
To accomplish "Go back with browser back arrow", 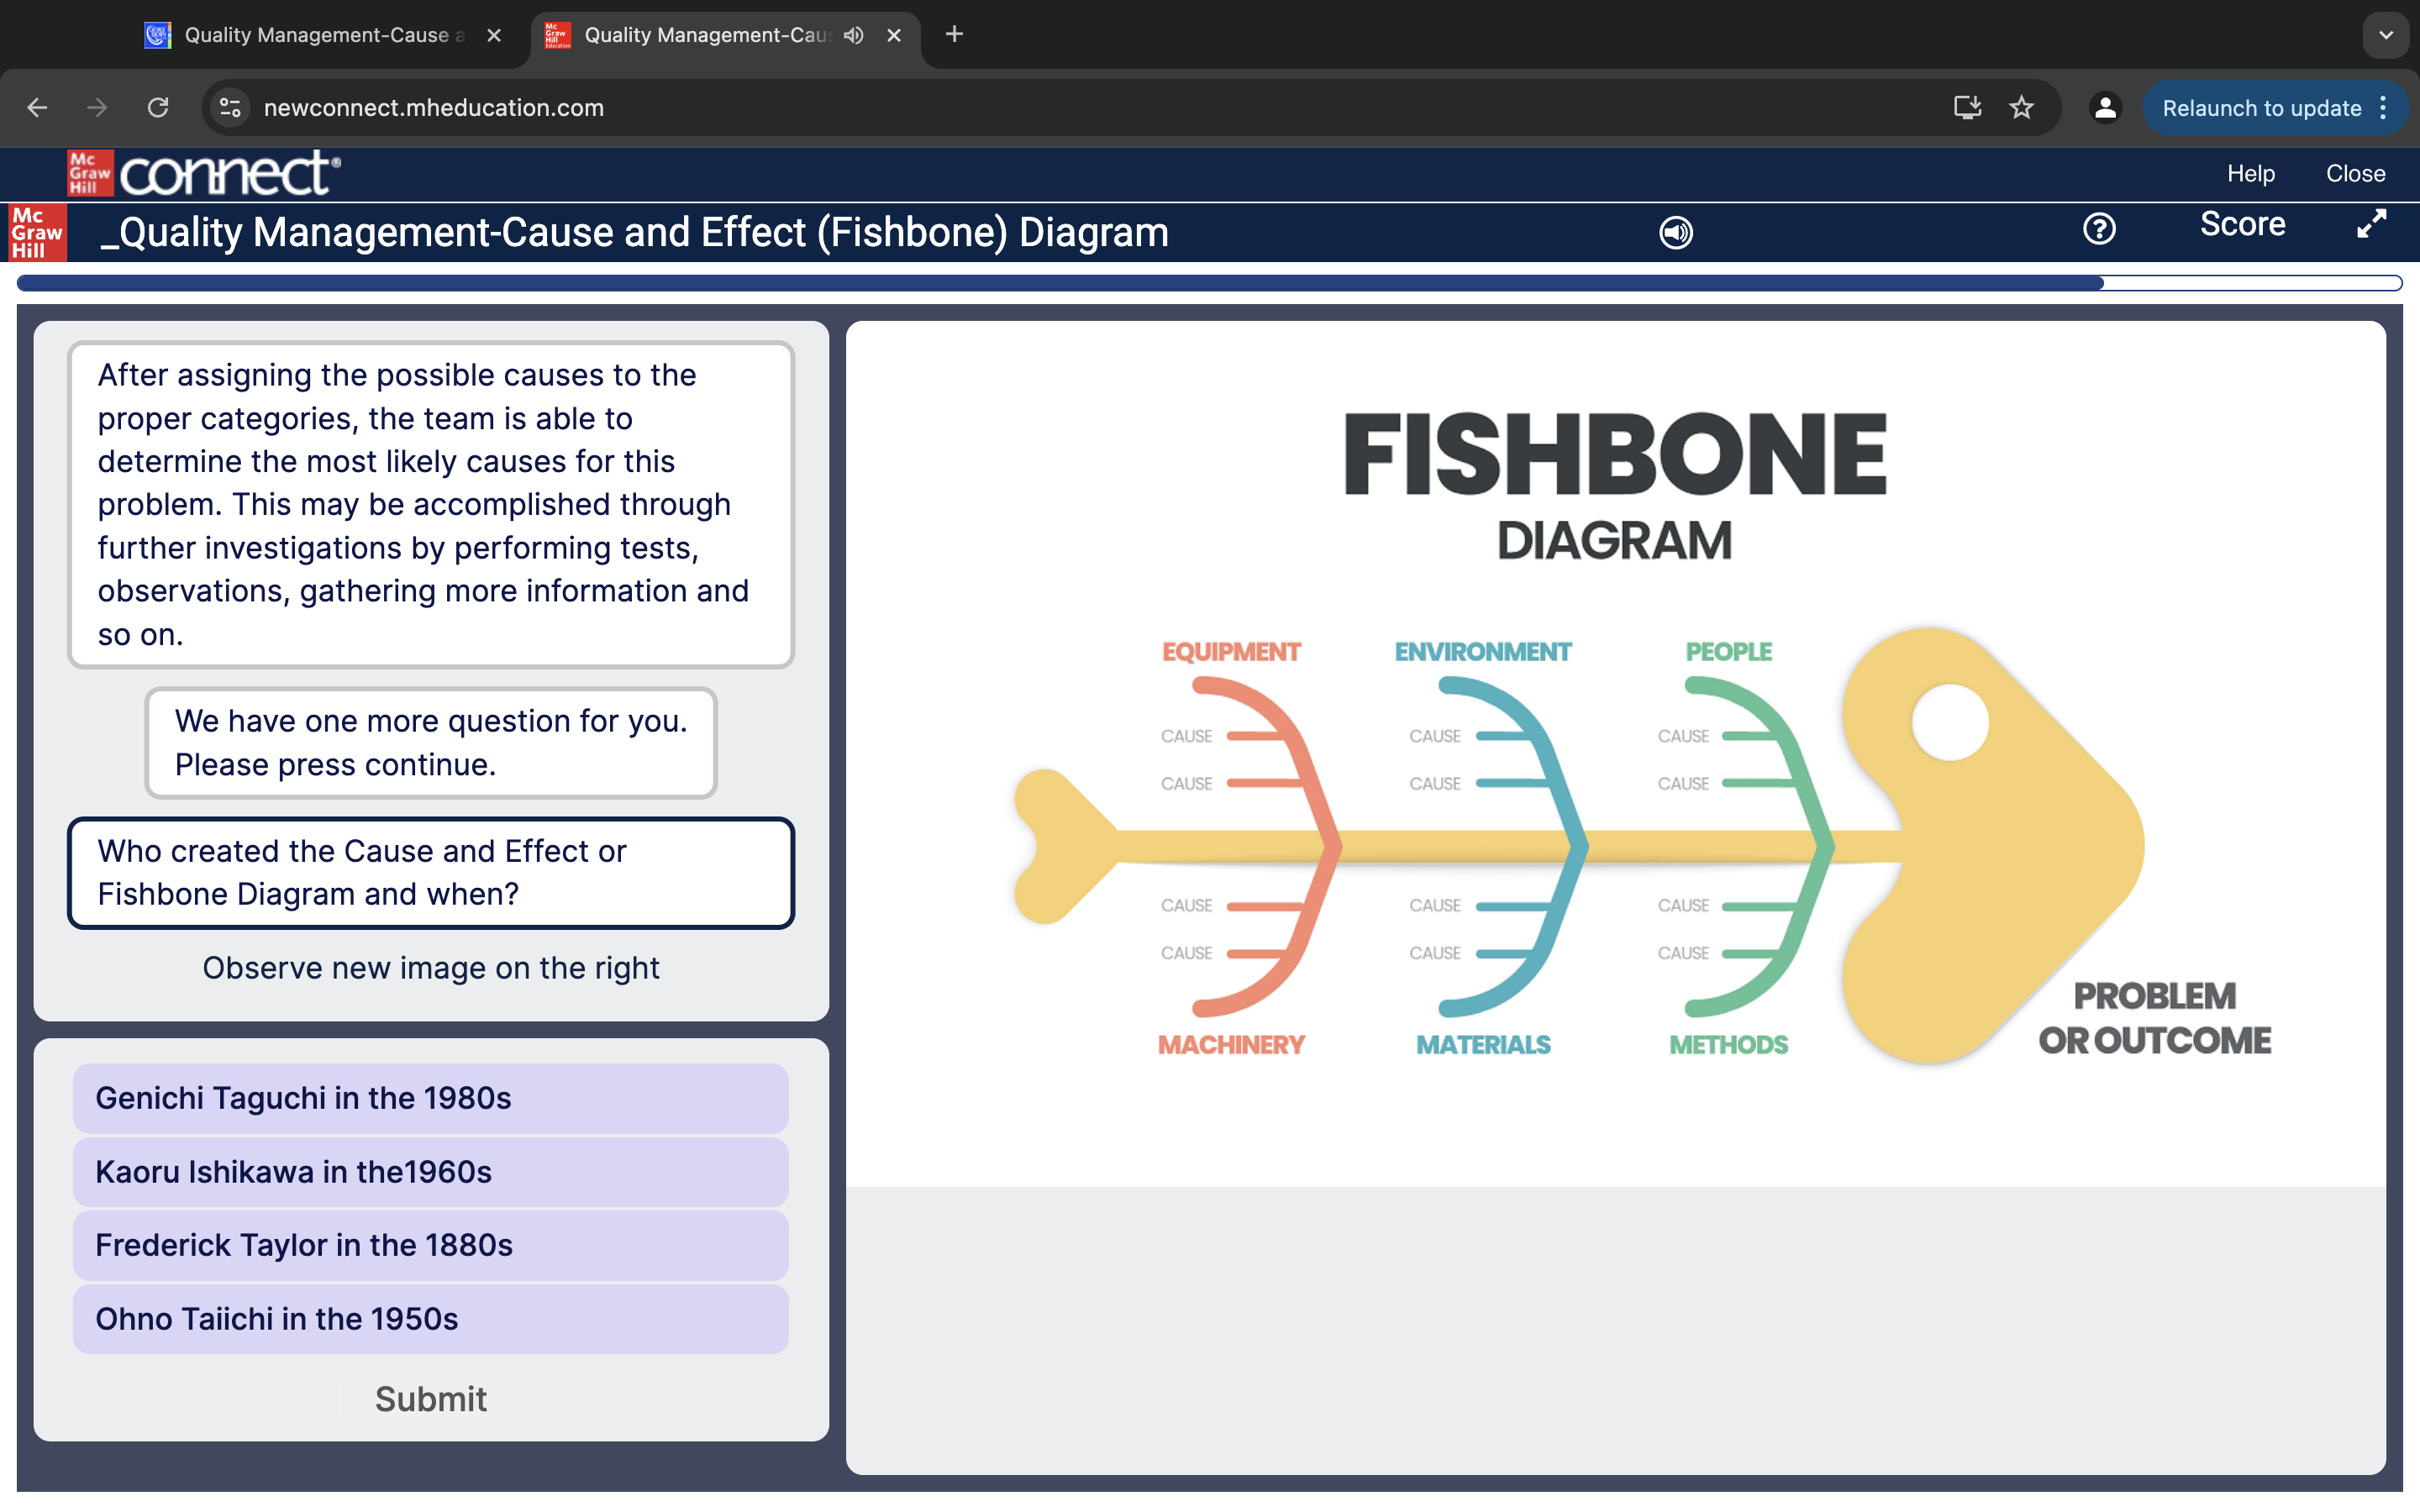I will 38,108.
